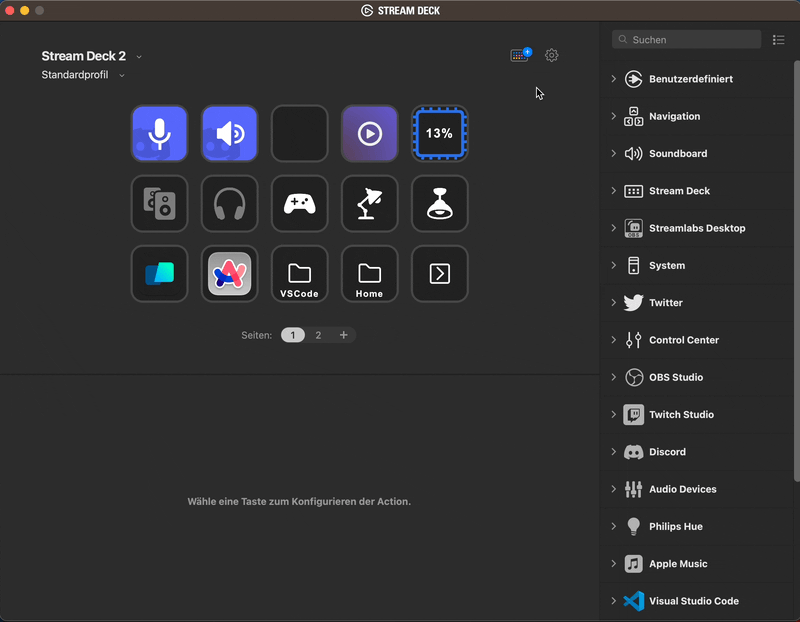The image size is (800, 622).
Task: Expand the Stream Deck category
Action: 614,191
